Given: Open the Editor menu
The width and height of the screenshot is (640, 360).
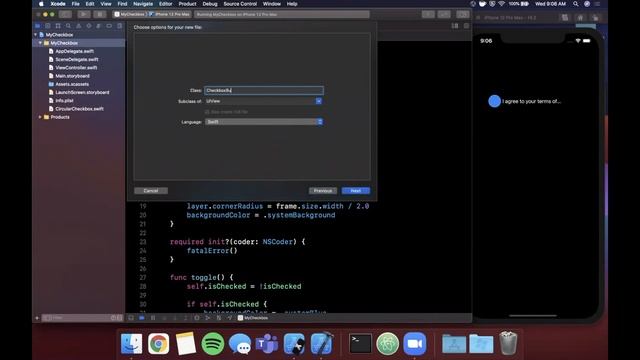Looking at the screenshot, I should click(165, 4).
